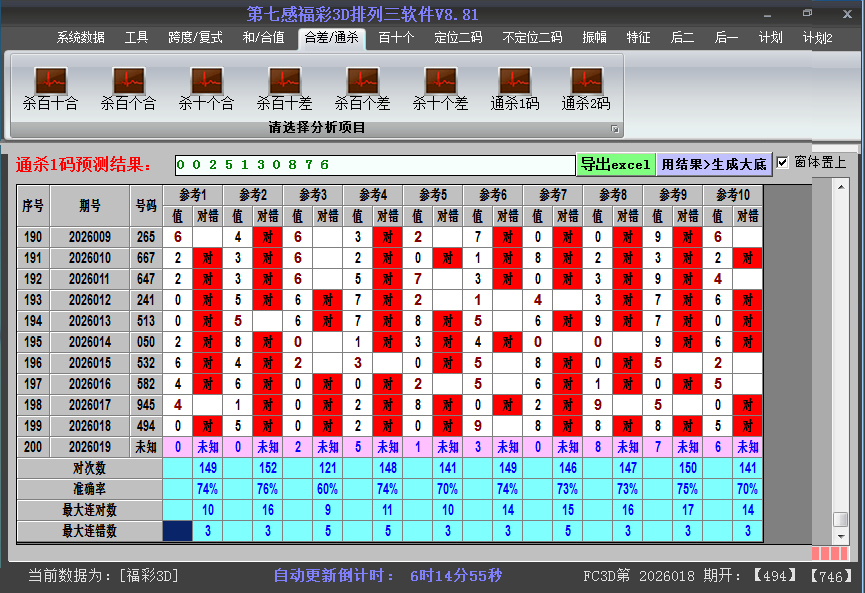
Task: Switch to the 跨度/复式 tab
Action: tap(195, 38)
